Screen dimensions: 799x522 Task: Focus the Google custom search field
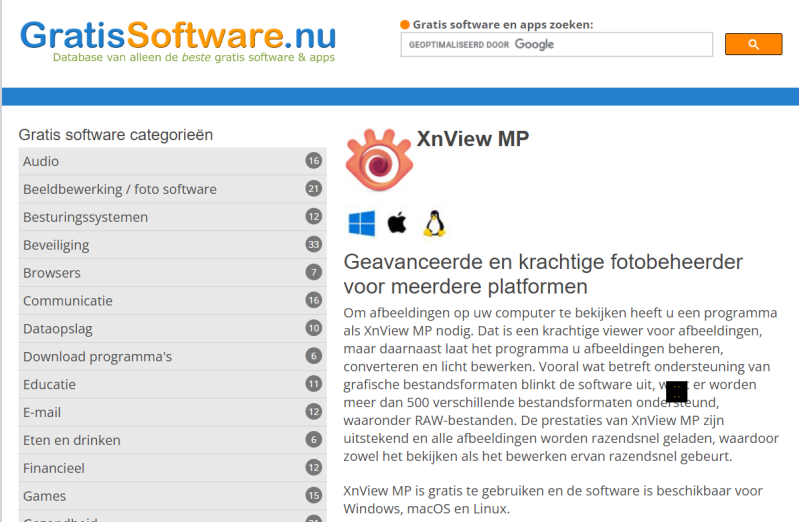click(556, 45)
